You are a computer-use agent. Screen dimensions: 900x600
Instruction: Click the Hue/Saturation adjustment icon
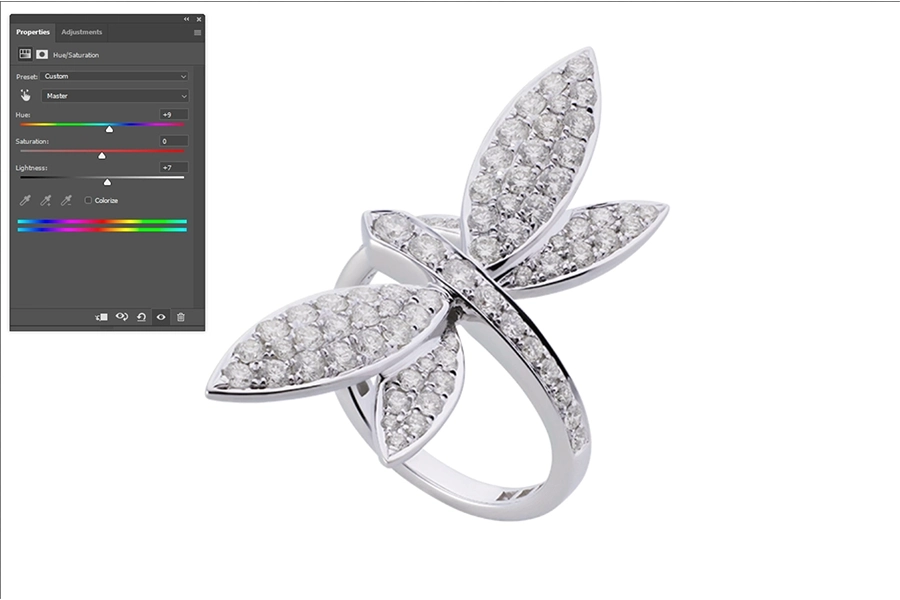[x=26, y=54]
